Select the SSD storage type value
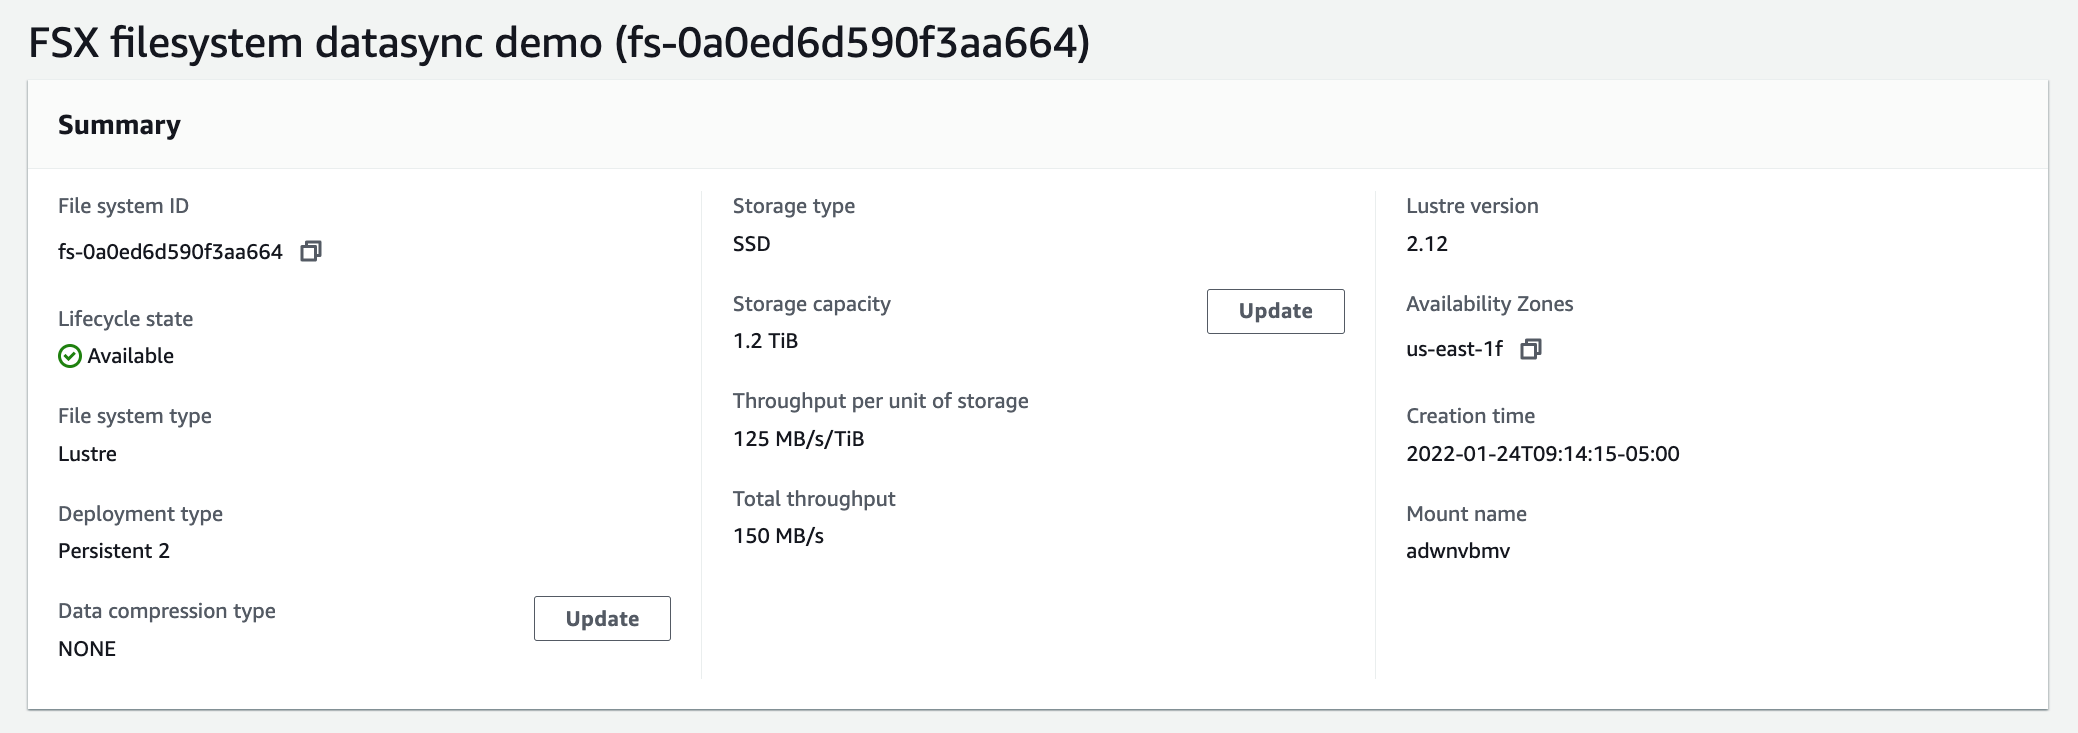 tap(751, 244)
